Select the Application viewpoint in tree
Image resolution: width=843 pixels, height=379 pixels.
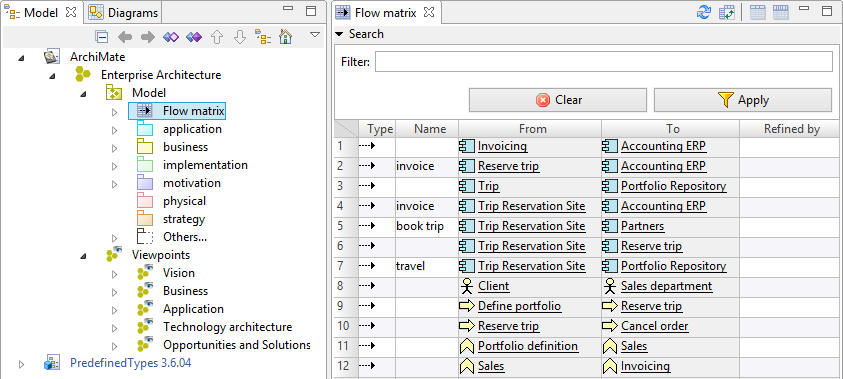pyautogui.click(x=193, y=309)
